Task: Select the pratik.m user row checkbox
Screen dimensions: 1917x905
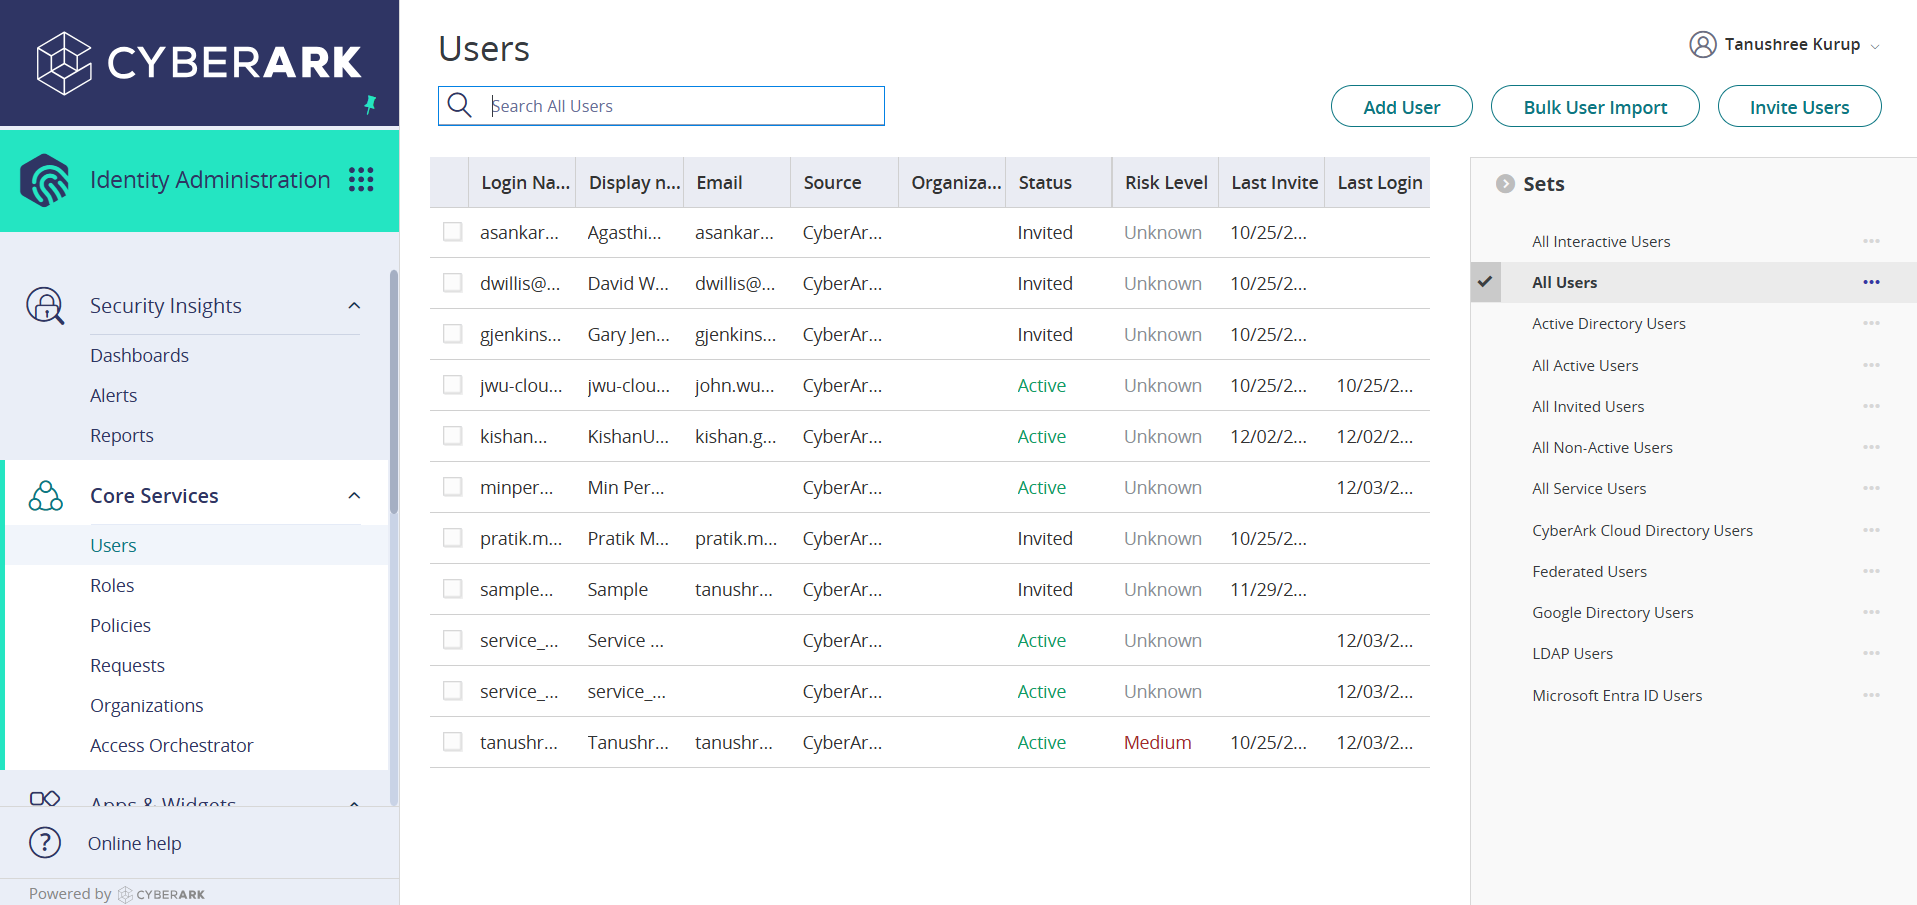Action: point(453,538)
